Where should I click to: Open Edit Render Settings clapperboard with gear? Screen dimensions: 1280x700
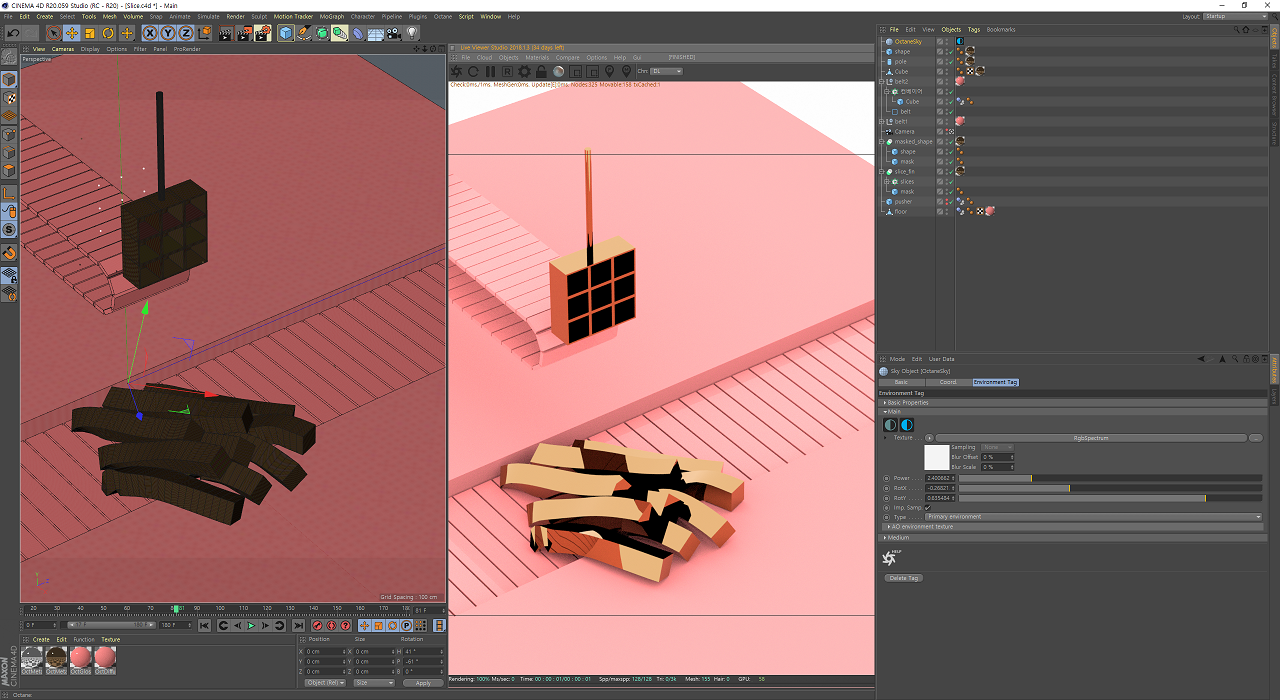tap(263, 33)
